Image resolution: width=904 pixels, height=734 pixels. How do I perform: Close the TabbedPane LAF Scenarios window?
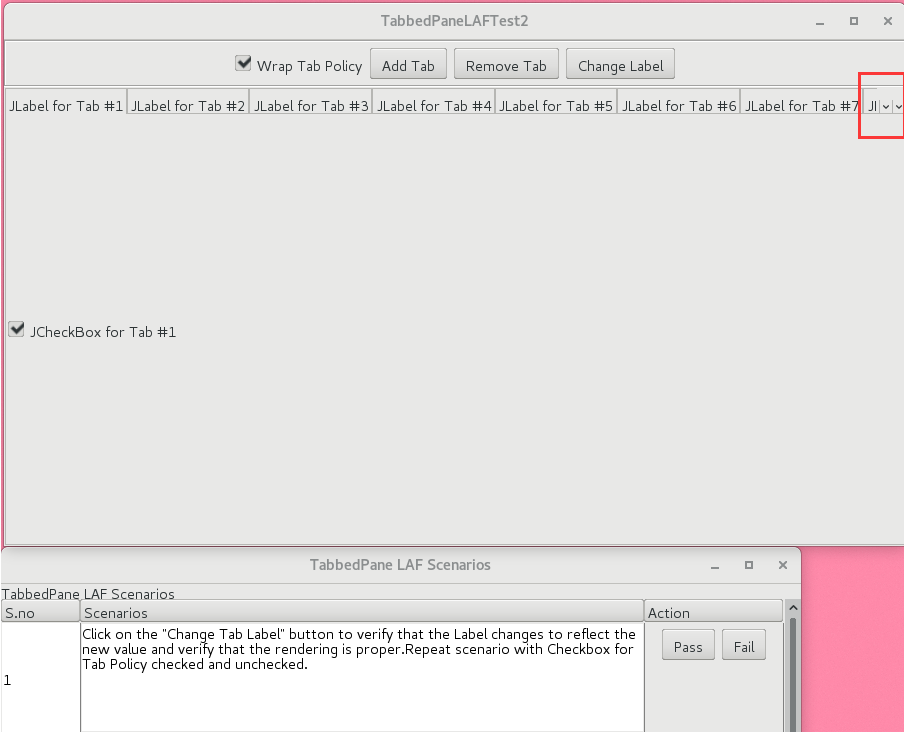click(782, 565)
